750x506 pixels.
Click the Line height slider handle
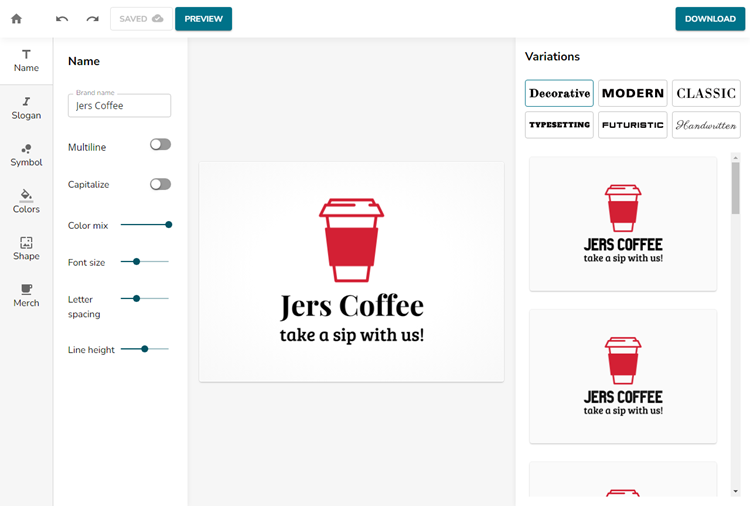(144, 349)
